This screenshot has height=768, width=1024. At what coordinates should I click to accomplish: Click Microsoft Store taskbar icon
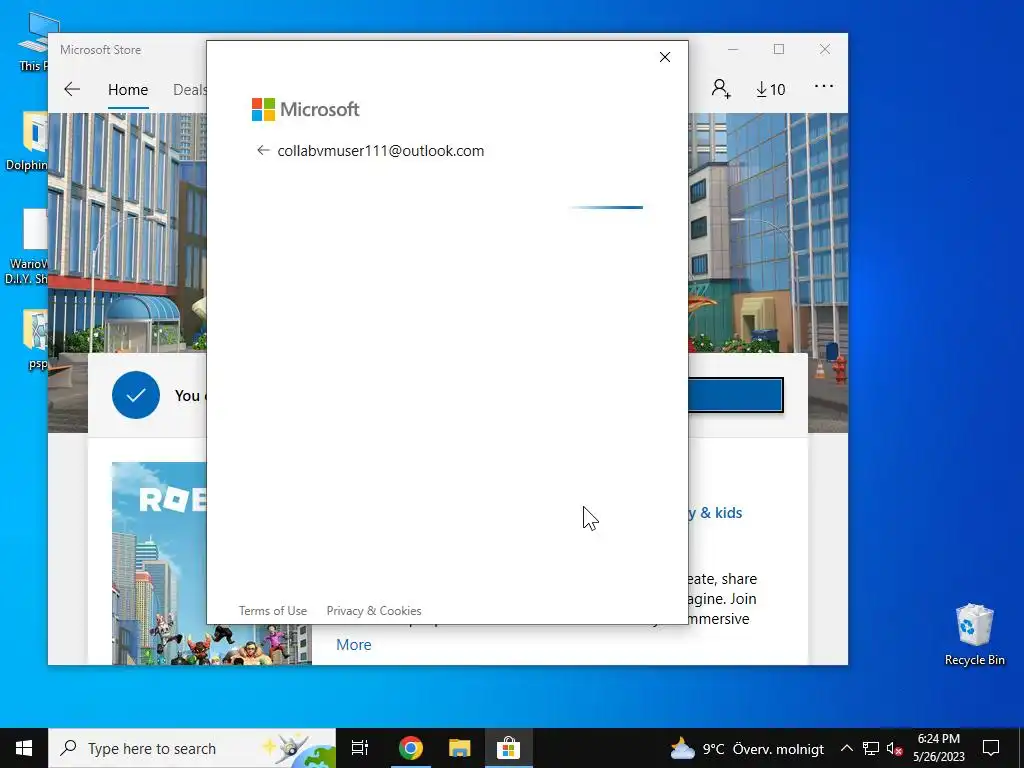coord(508,748)
